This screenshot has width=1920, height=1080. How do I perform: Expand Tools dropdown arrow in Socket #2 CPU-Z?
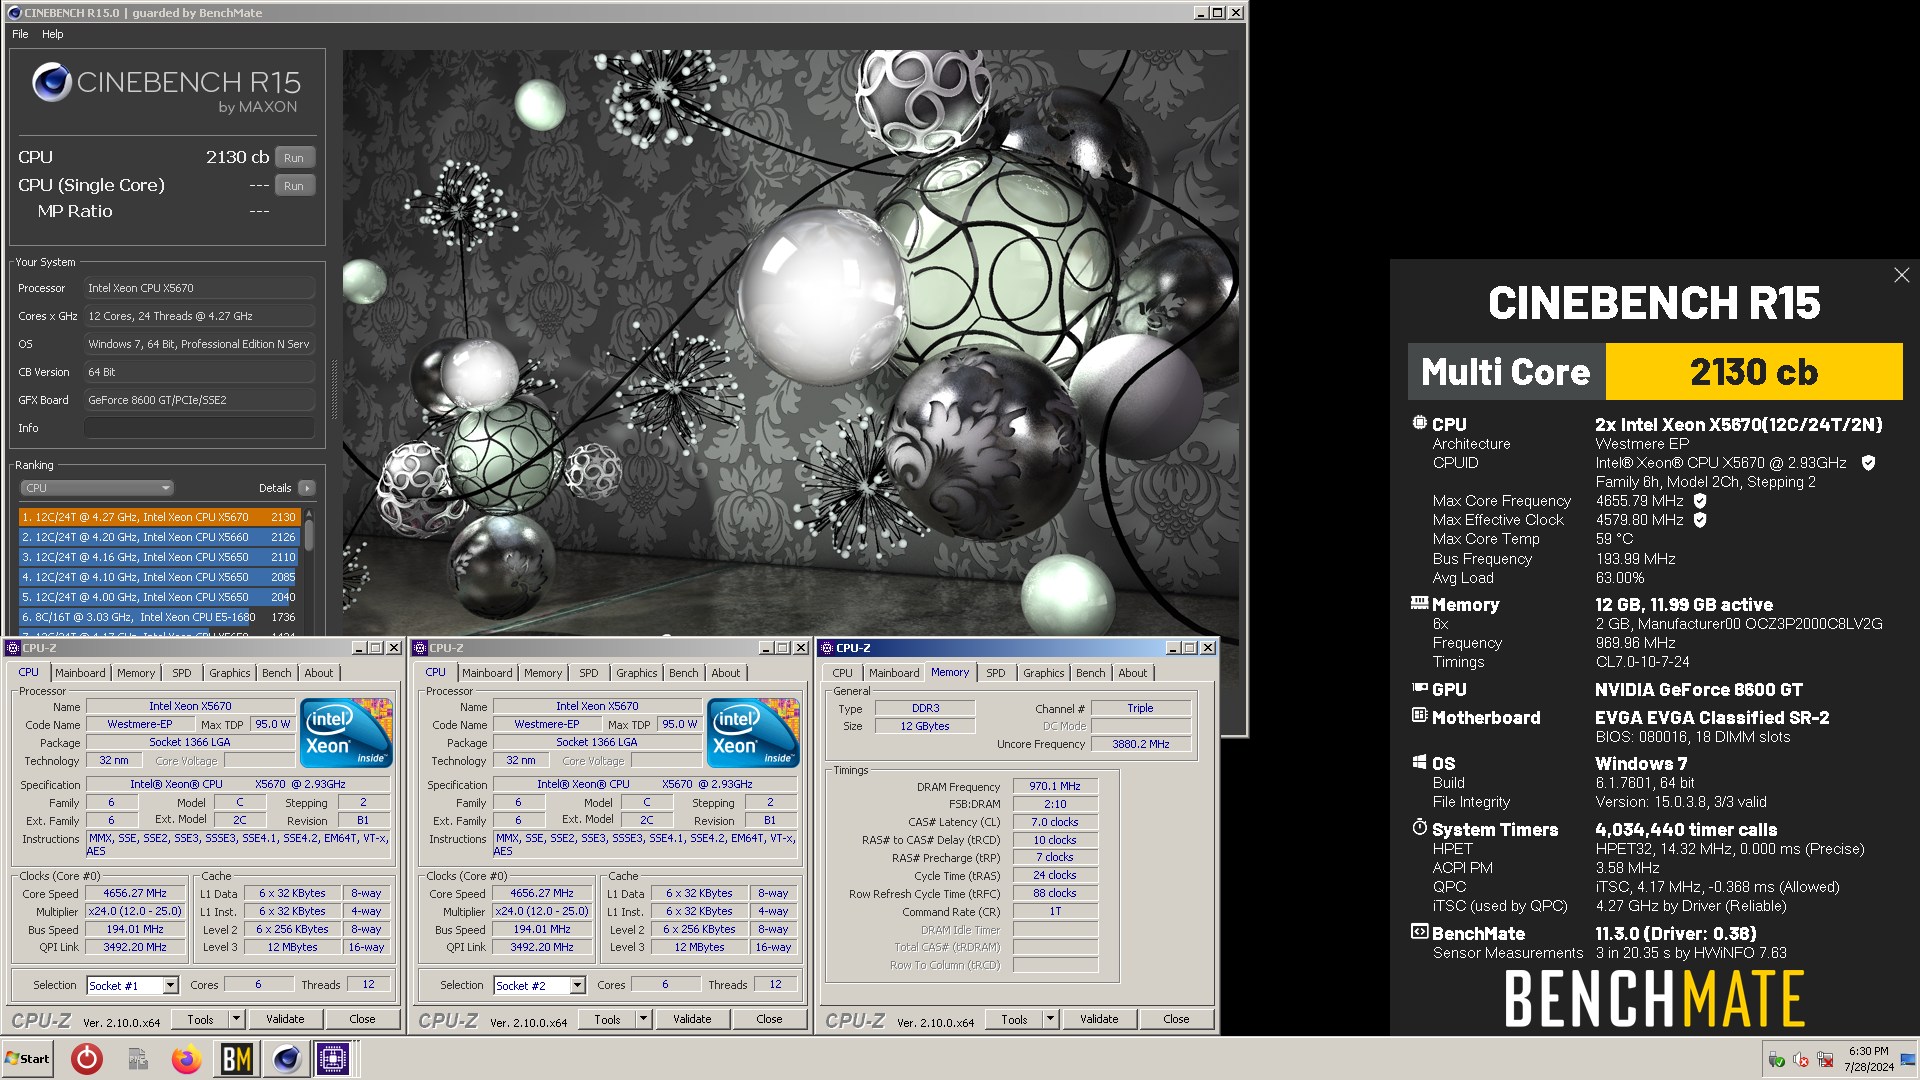(x=643, y=1019)
